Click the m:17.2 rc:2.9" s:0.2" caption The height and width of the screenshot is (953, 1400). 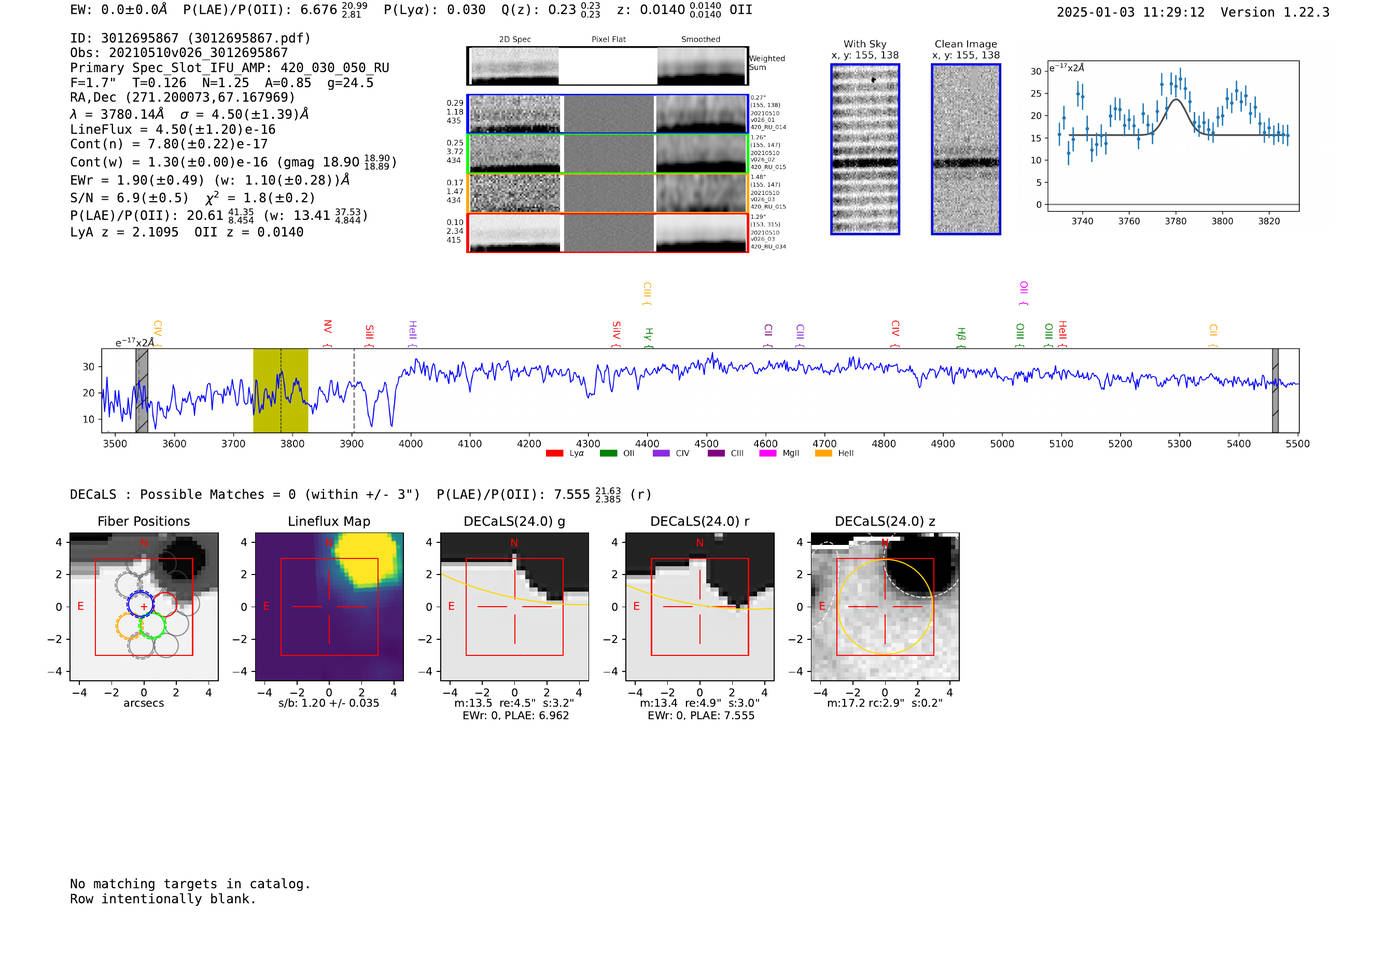point(885,703)
